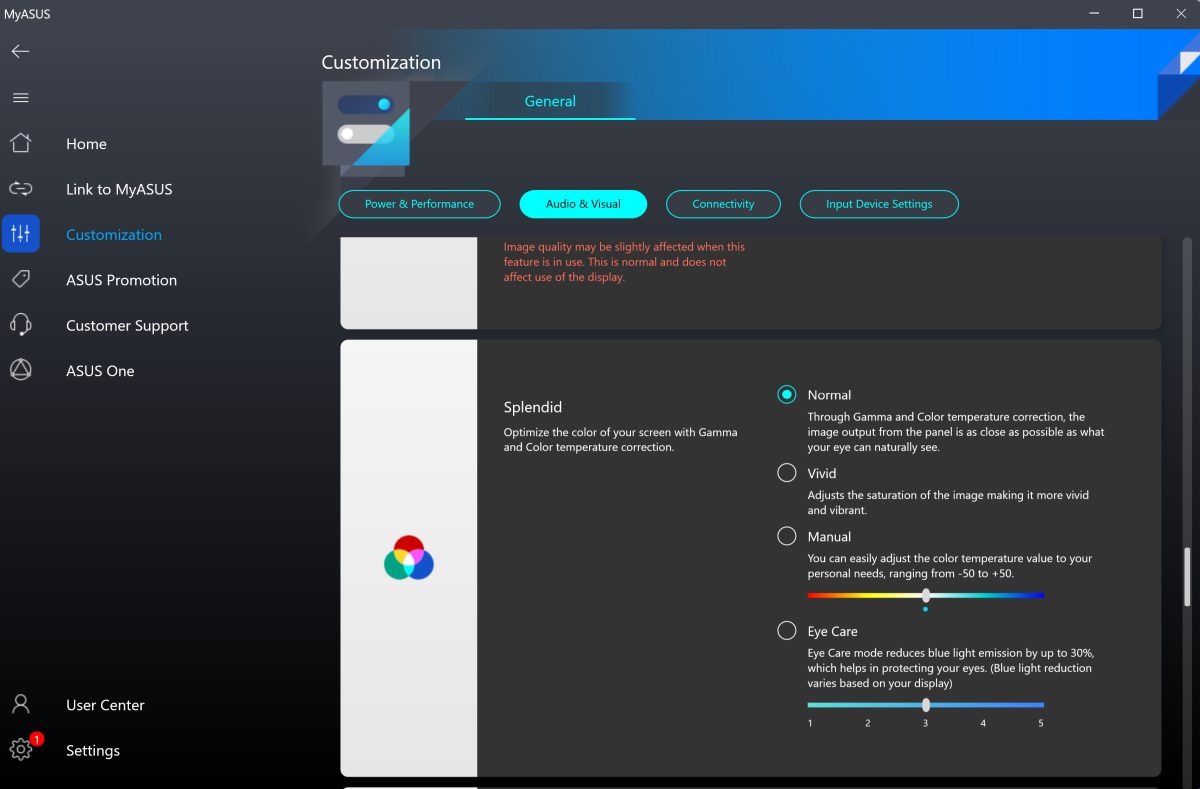The width and height of the screenshot is (1200, 789).
Task: Open Link to MyASUS page
Action: coord(119,189)
